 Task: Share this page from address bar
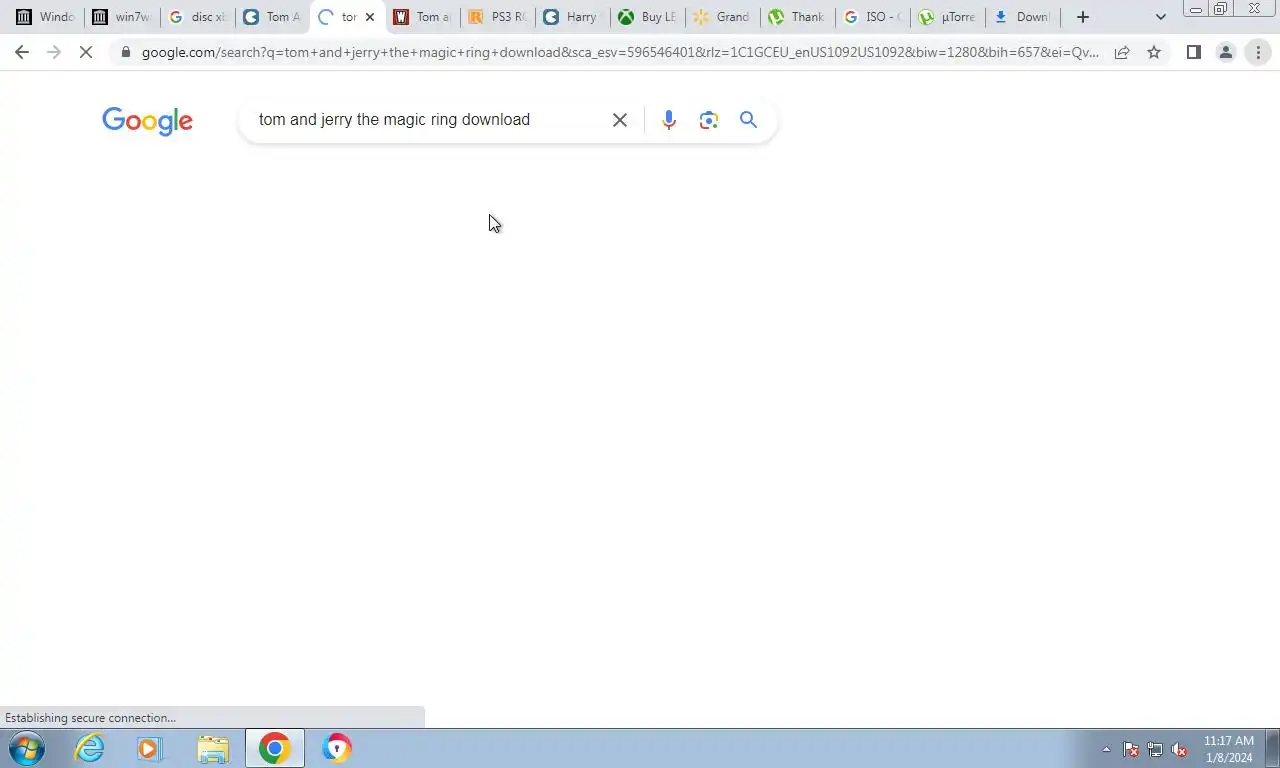pyautogui.click(x=1122, y=52)
